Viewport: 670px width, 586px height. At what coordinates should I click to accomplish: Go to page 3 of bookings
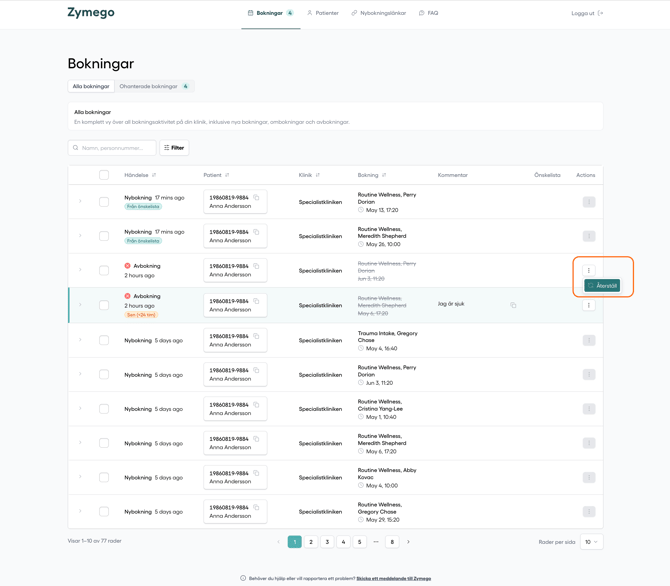[x=327, y=542]
